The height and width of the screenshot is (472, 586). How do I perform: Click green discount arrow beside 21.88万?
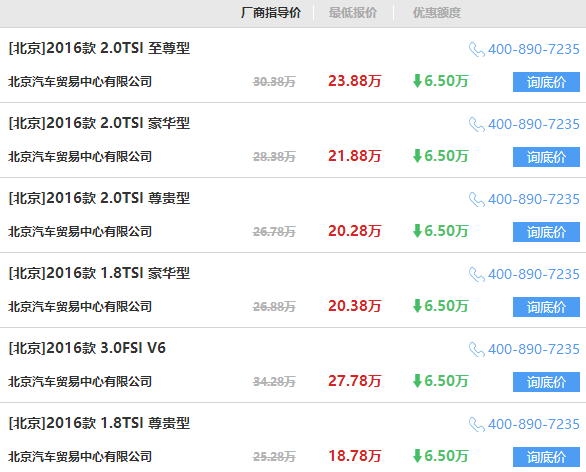click(417, 156)
